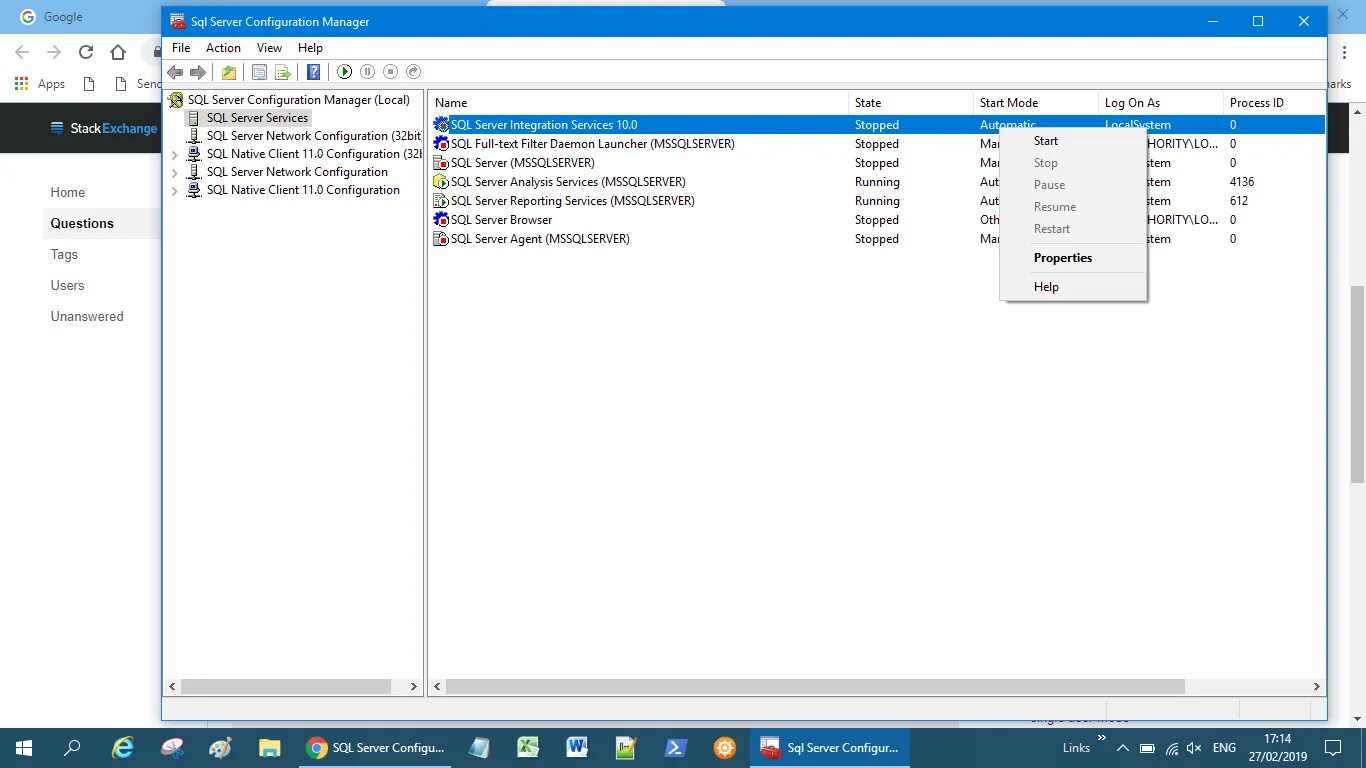This screenshot has height=768, width=1366.
Task: Open the Action Center notification icon
Action: (1332, 747)
